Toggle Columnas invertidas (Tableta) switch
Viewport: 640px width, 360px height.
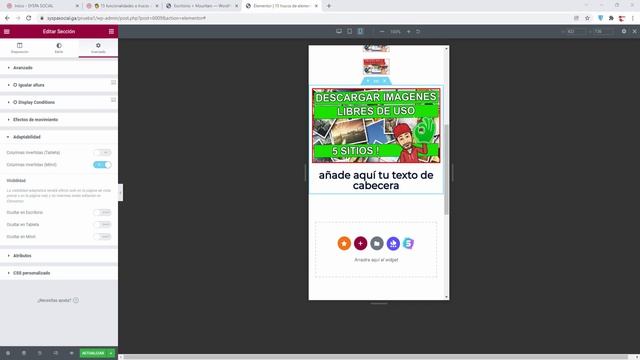pyautogui.click(x=102, y=152)
